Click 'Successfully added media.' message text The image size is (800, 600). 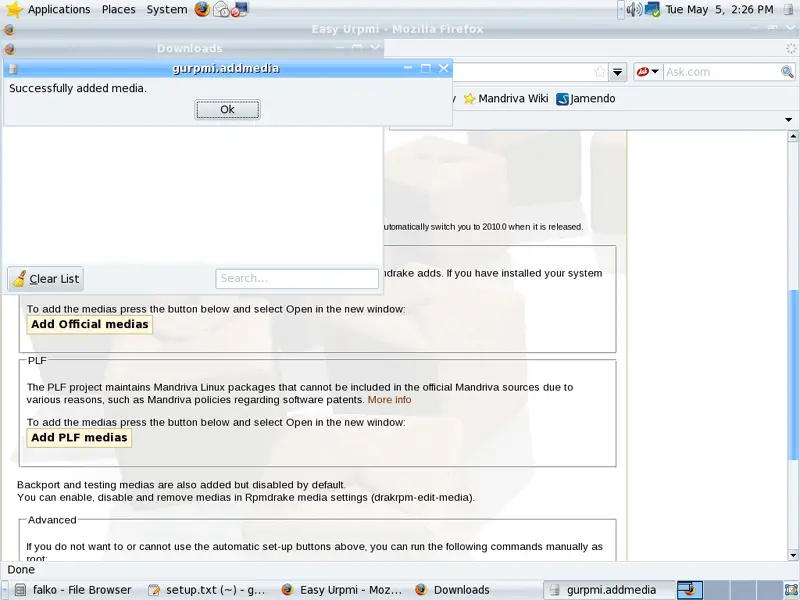[78, 88]
